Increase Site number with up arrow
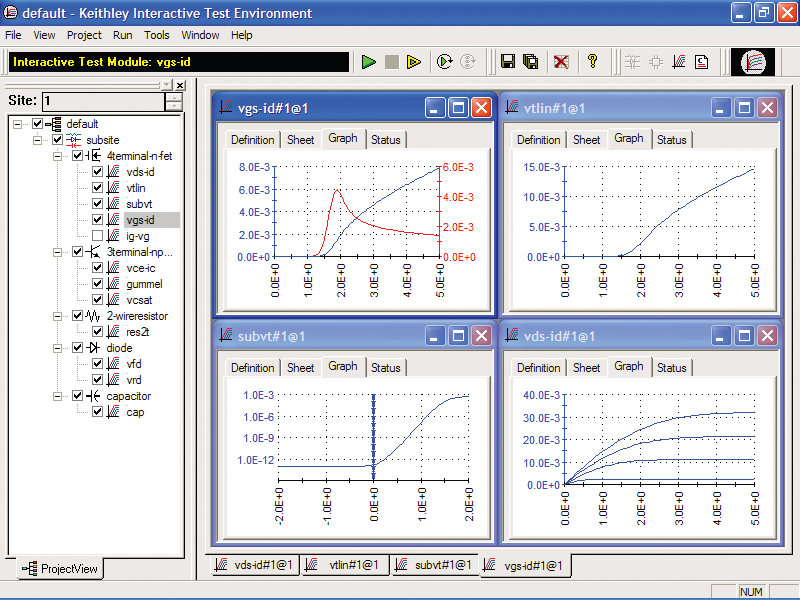Image resolution: width=800 pixels, height=600 pixels. pyautogui.click(x=174, y=97)
